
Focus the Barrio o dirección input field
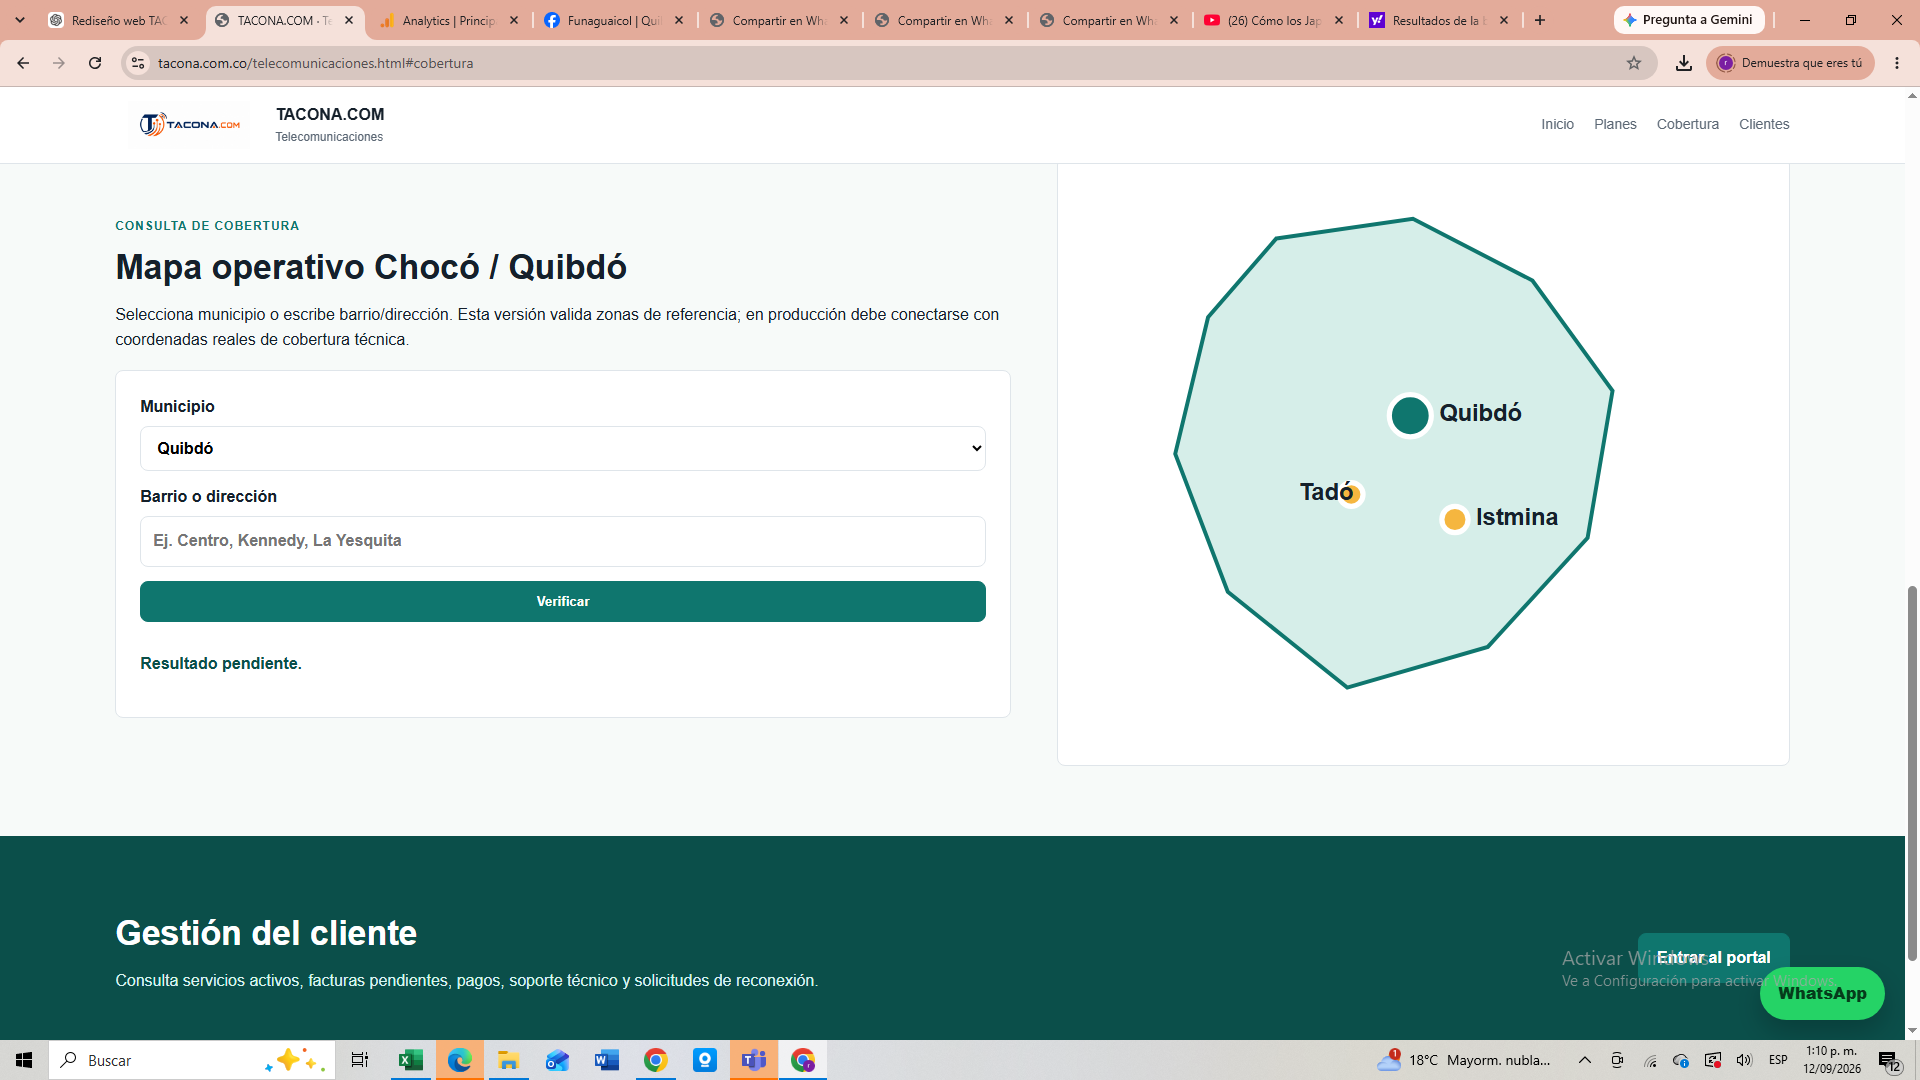point(563,541)
